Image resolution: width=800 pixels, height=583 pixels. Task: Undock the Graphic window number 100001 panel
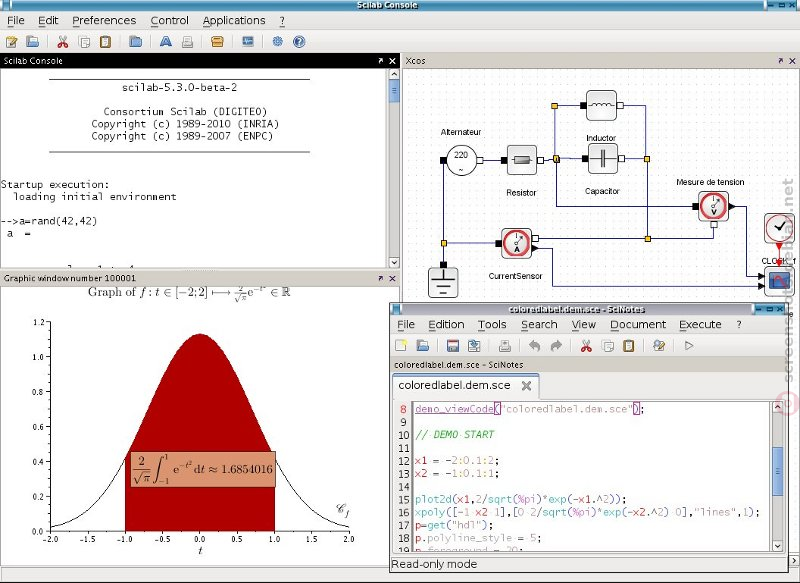381,278
